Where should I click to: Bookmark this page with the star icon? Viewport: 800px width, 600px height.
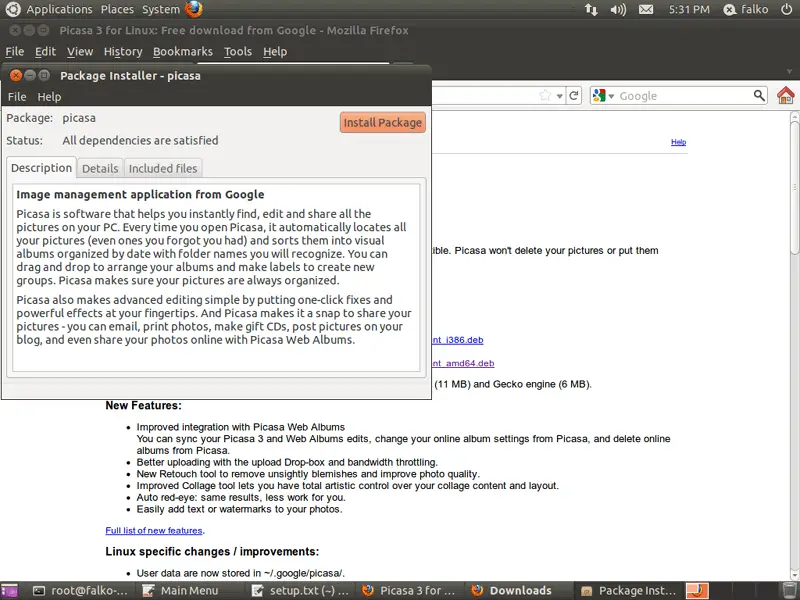pos(545,95)
